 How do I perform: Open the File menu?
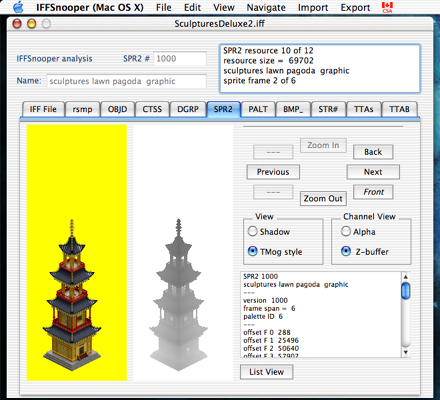point(163,7)
